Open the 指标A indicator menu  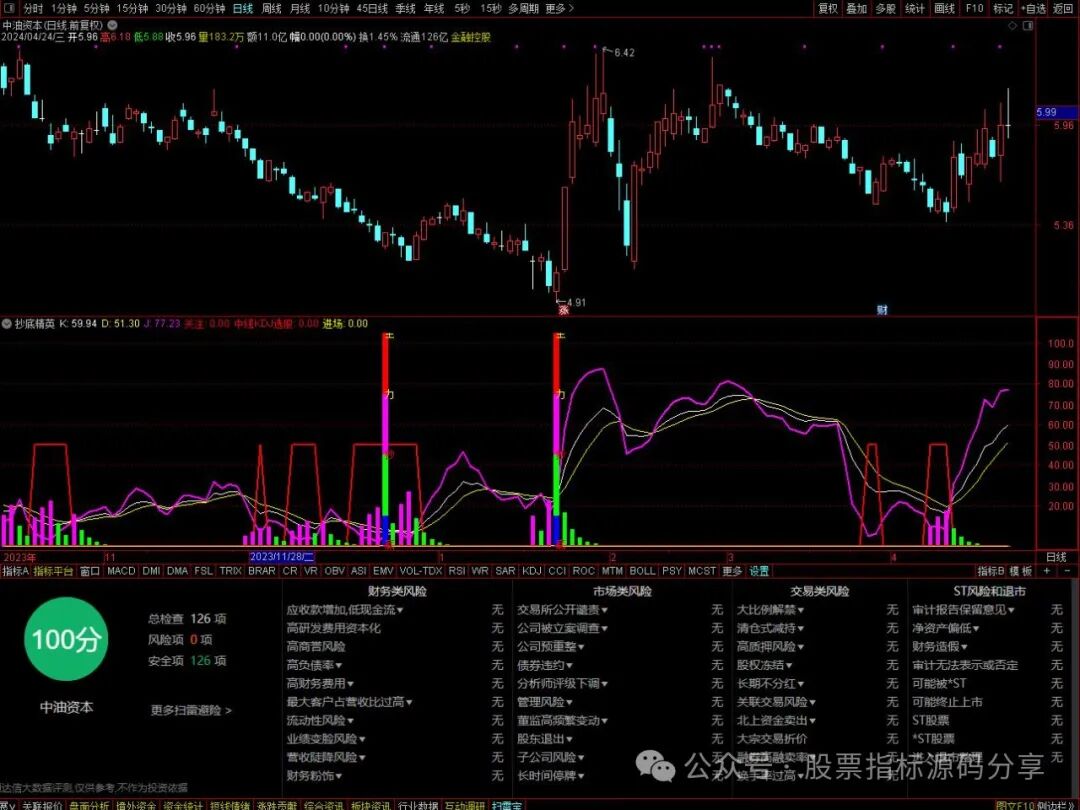pos(15,571)
